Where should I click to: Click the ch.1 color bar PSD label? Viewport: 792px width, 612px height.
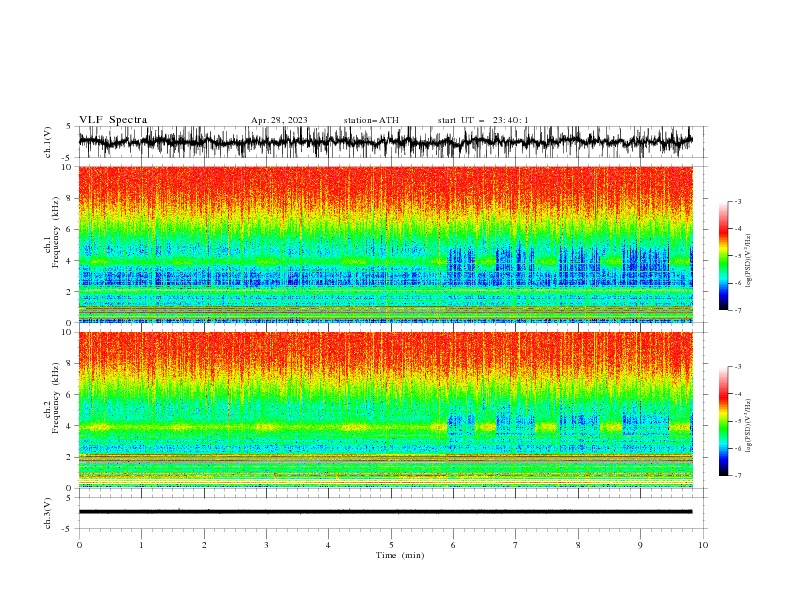click(x=748, y=261)
